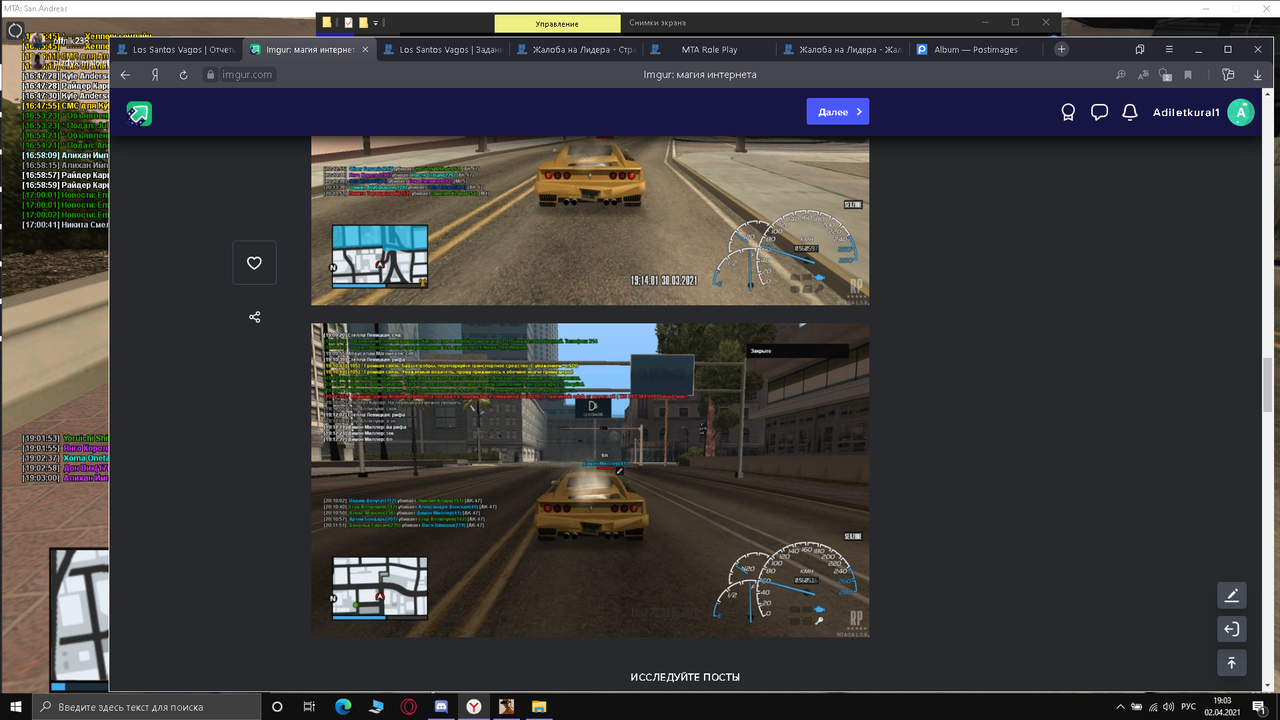Switch to Жалоба на Лидера - Стра tab
This screenshot has height=720, width=1280.
(575, 49)
